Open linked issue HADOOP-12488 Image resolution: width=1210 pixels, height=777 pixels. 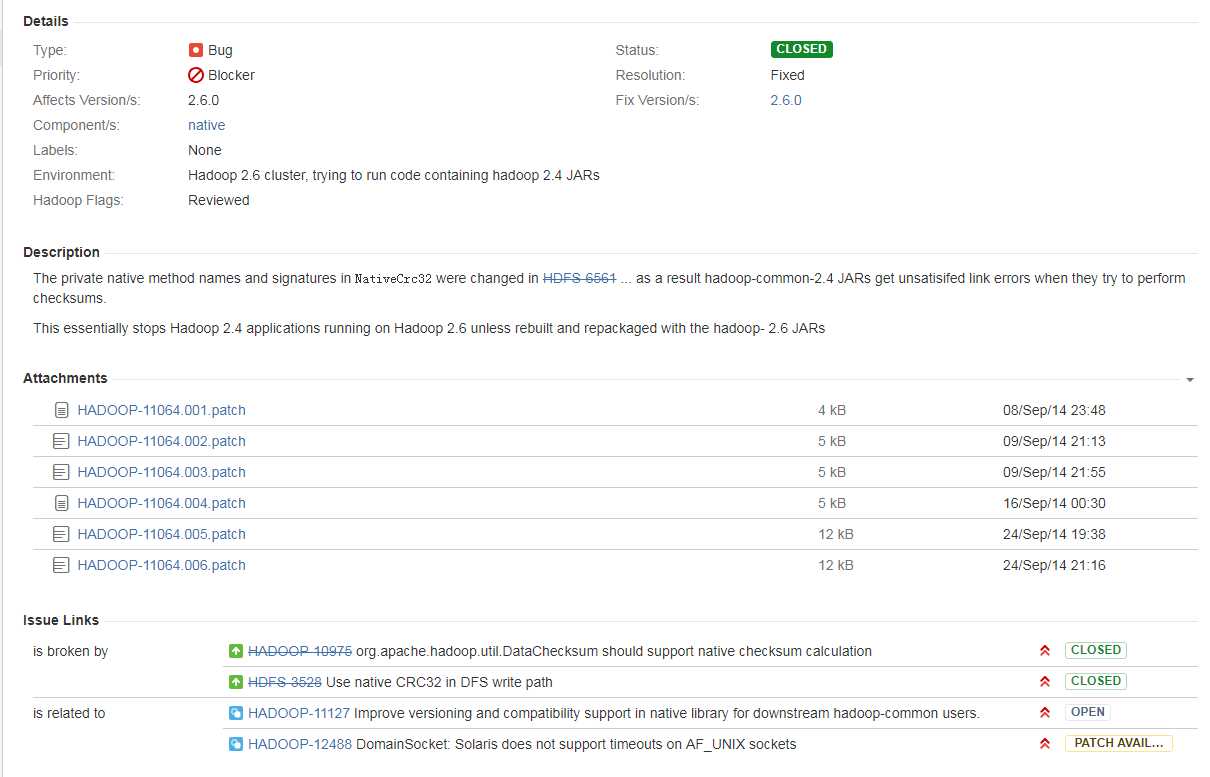pos(299,744)
